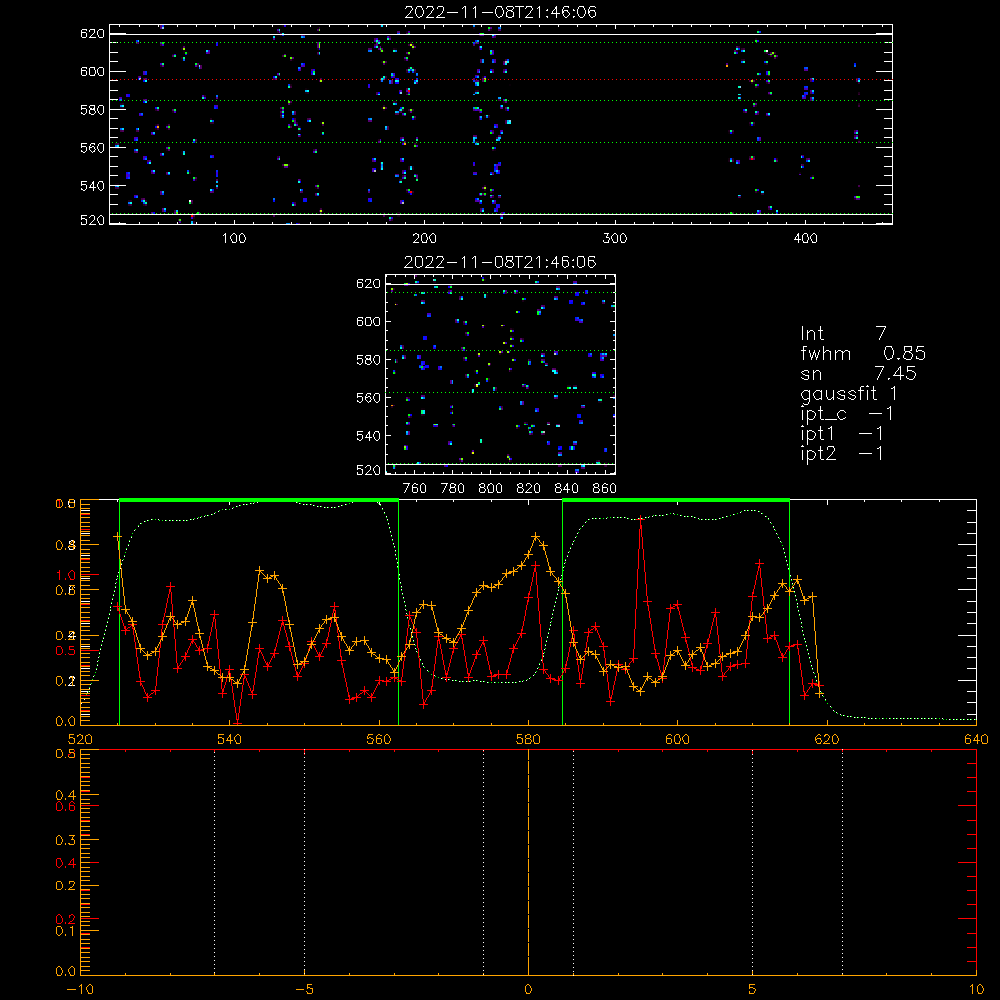Click x-axis label '780' on small square plot
Screen dimensions: 1000x1000
(453, 489)
